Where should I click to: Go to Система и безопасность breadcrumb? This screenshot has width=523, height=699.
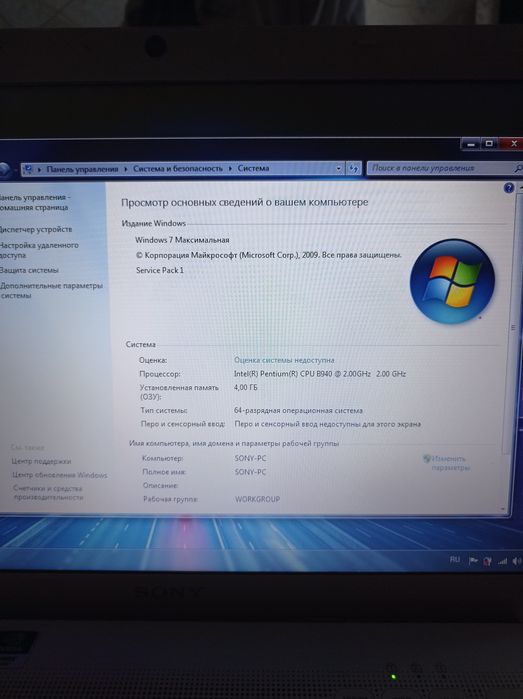click(177, 169)
